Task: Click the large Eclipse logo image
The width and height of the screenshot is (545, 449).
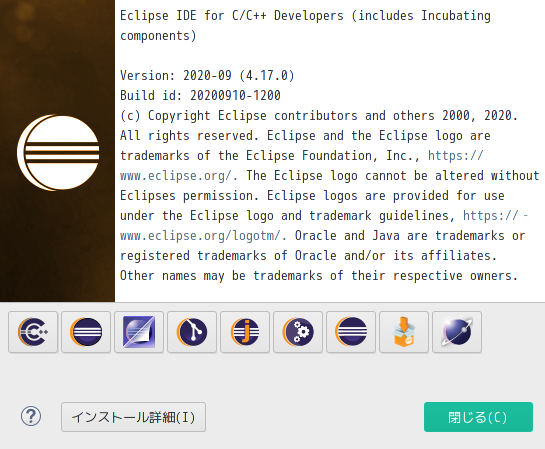Action: (58, 153)
